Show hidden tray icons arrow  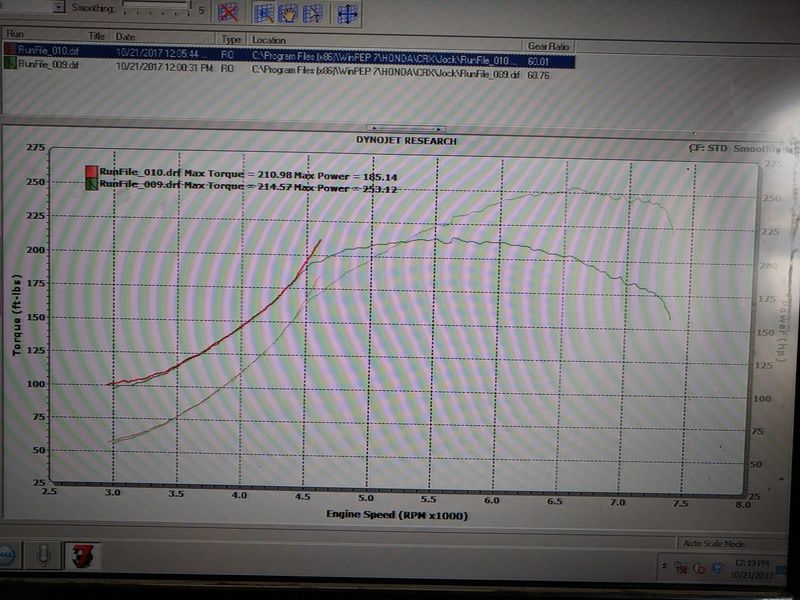664,566
